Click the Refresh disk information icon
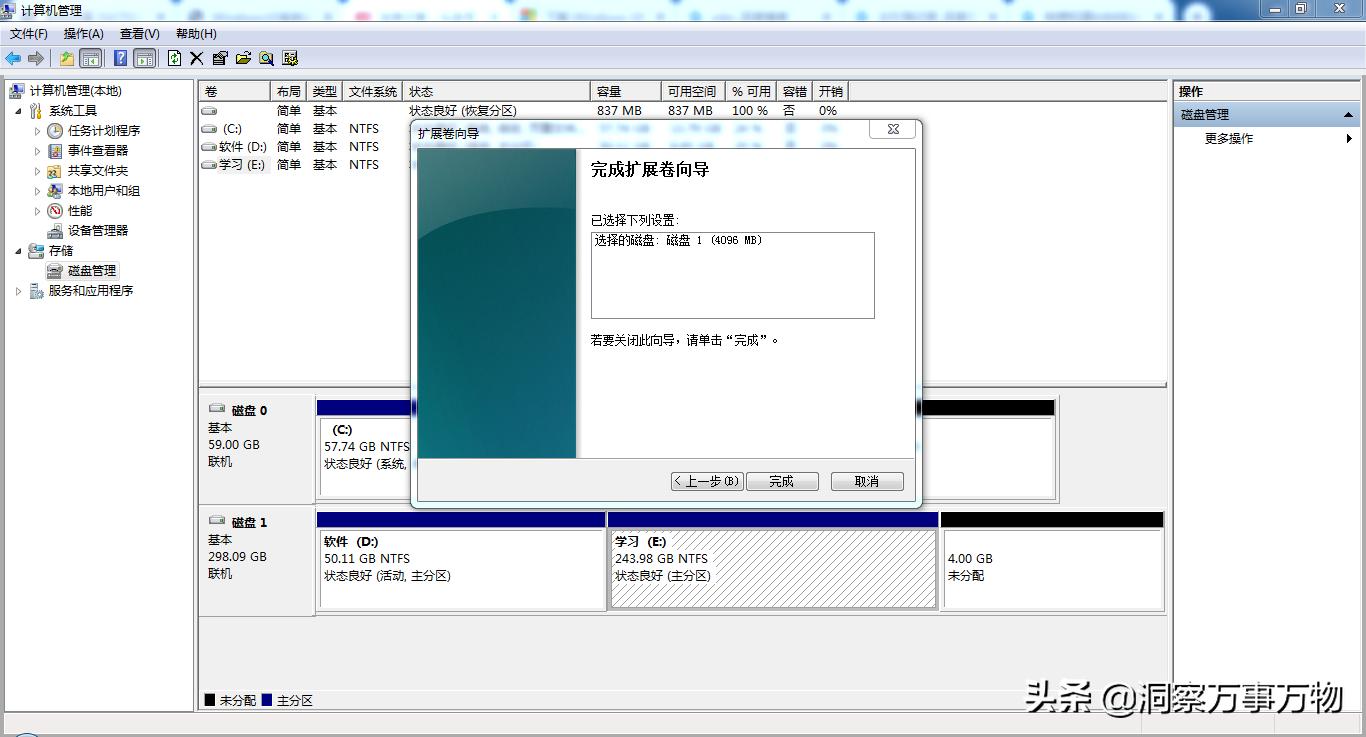Image resolution: width=1366 pixels, height=737 pixels. coord(176,57)
